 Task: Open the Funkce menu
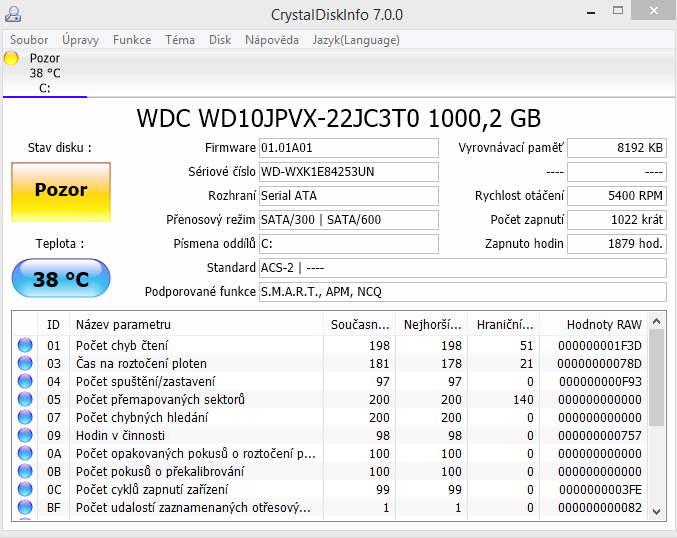[x=132, y=40]
